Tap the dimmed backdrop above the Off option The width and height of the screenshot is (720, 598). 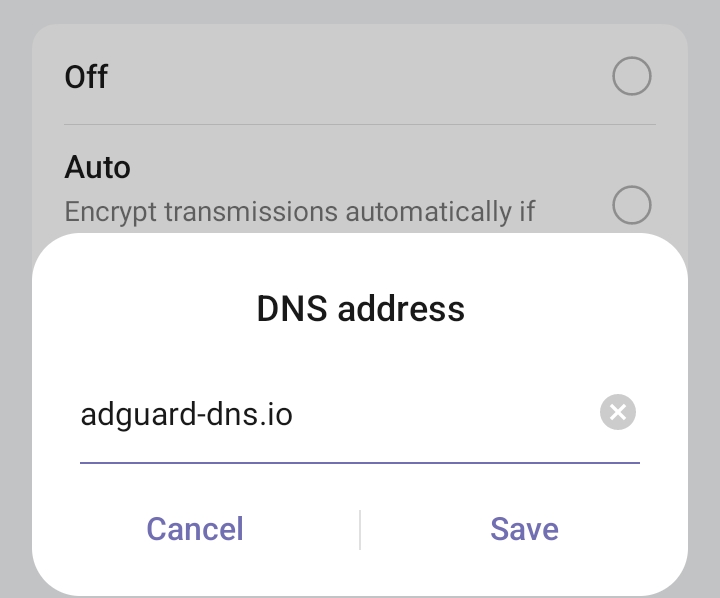(x=360, y=10)
